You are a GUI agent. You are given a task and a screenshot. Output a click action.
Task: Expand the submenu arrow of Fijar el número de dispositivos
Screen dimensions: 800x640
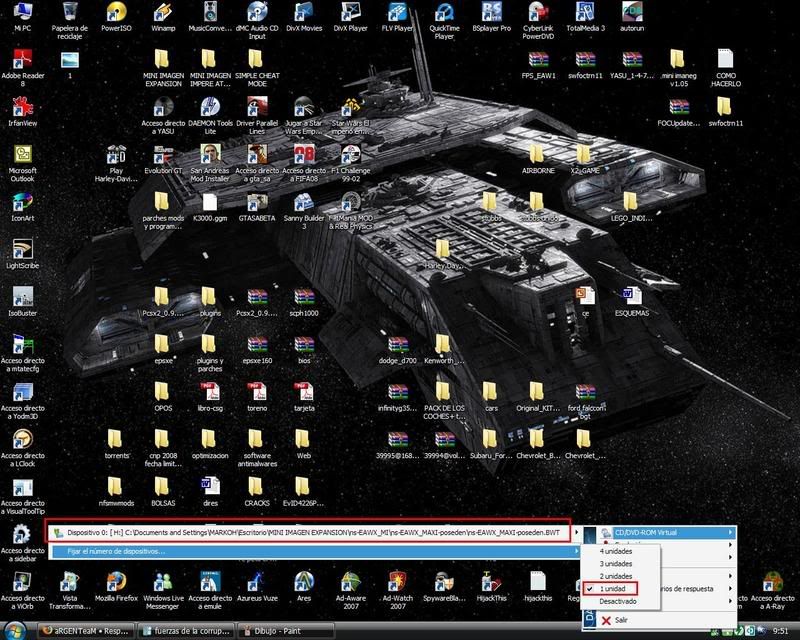click(577, 551)
